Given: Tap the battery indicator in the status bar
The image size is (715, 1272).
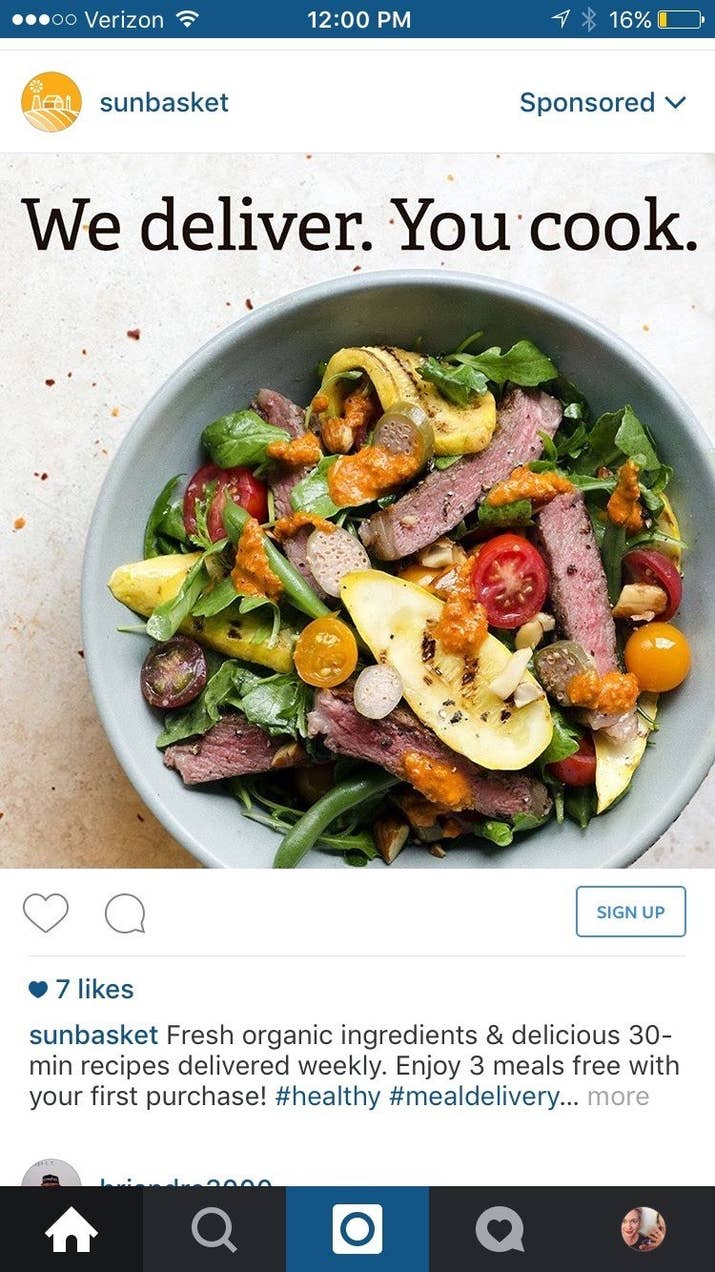Looking at the screenshot, I should [x=680, y=19].
